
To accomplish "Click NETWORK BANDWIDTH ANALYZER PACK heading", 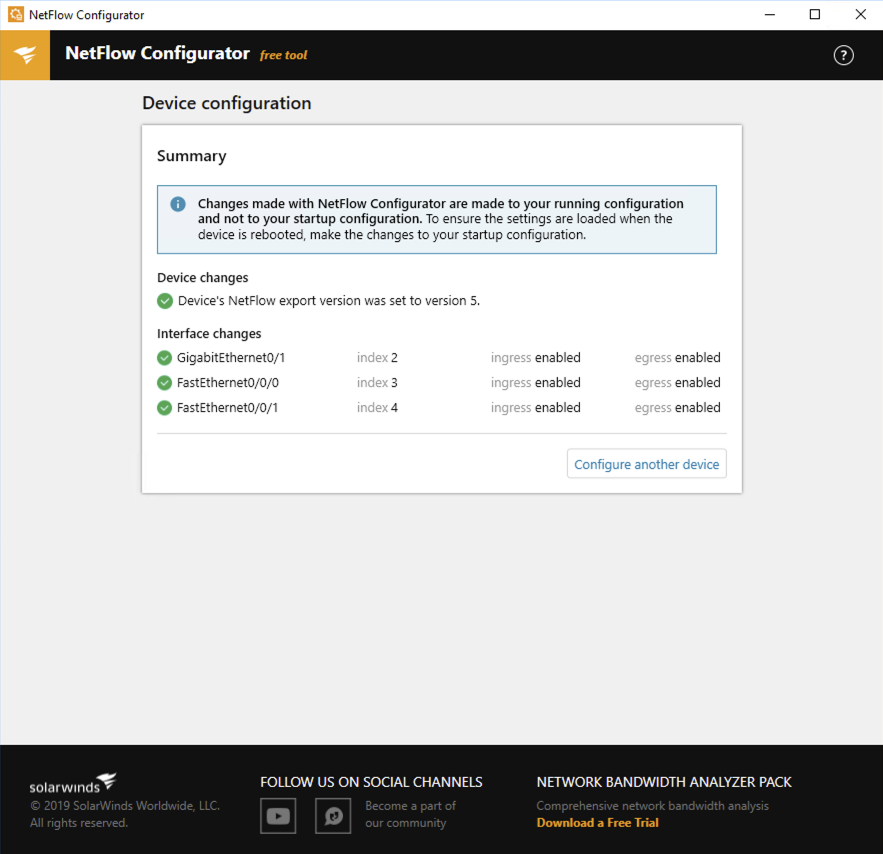I will [664, 782].
